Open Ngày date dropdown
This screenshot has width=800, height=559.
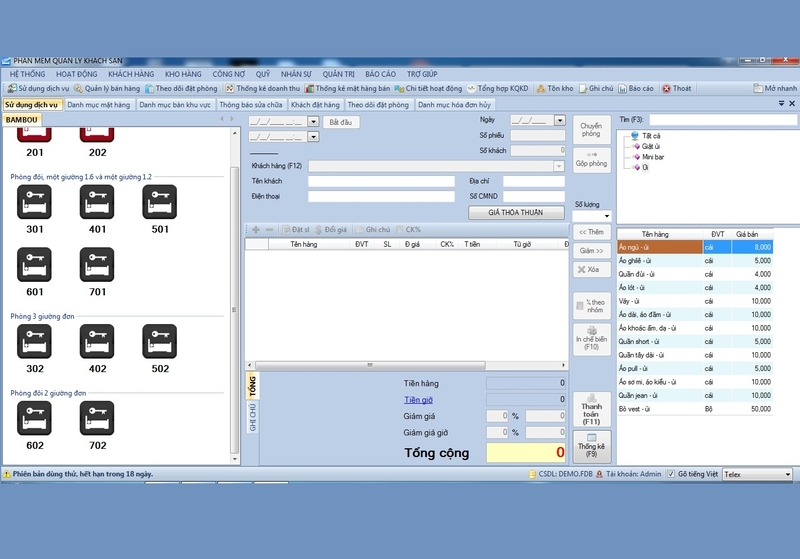coord(560,120)
